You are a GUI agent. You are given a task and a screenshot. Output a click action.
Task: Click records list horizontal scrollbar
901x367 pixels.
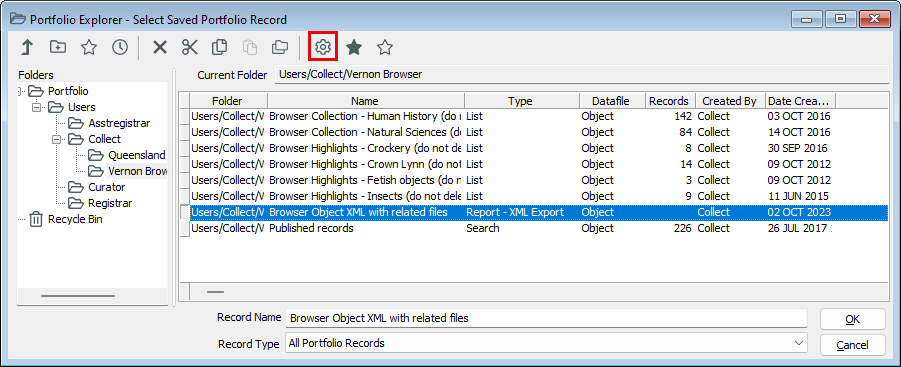click(215, 292)
